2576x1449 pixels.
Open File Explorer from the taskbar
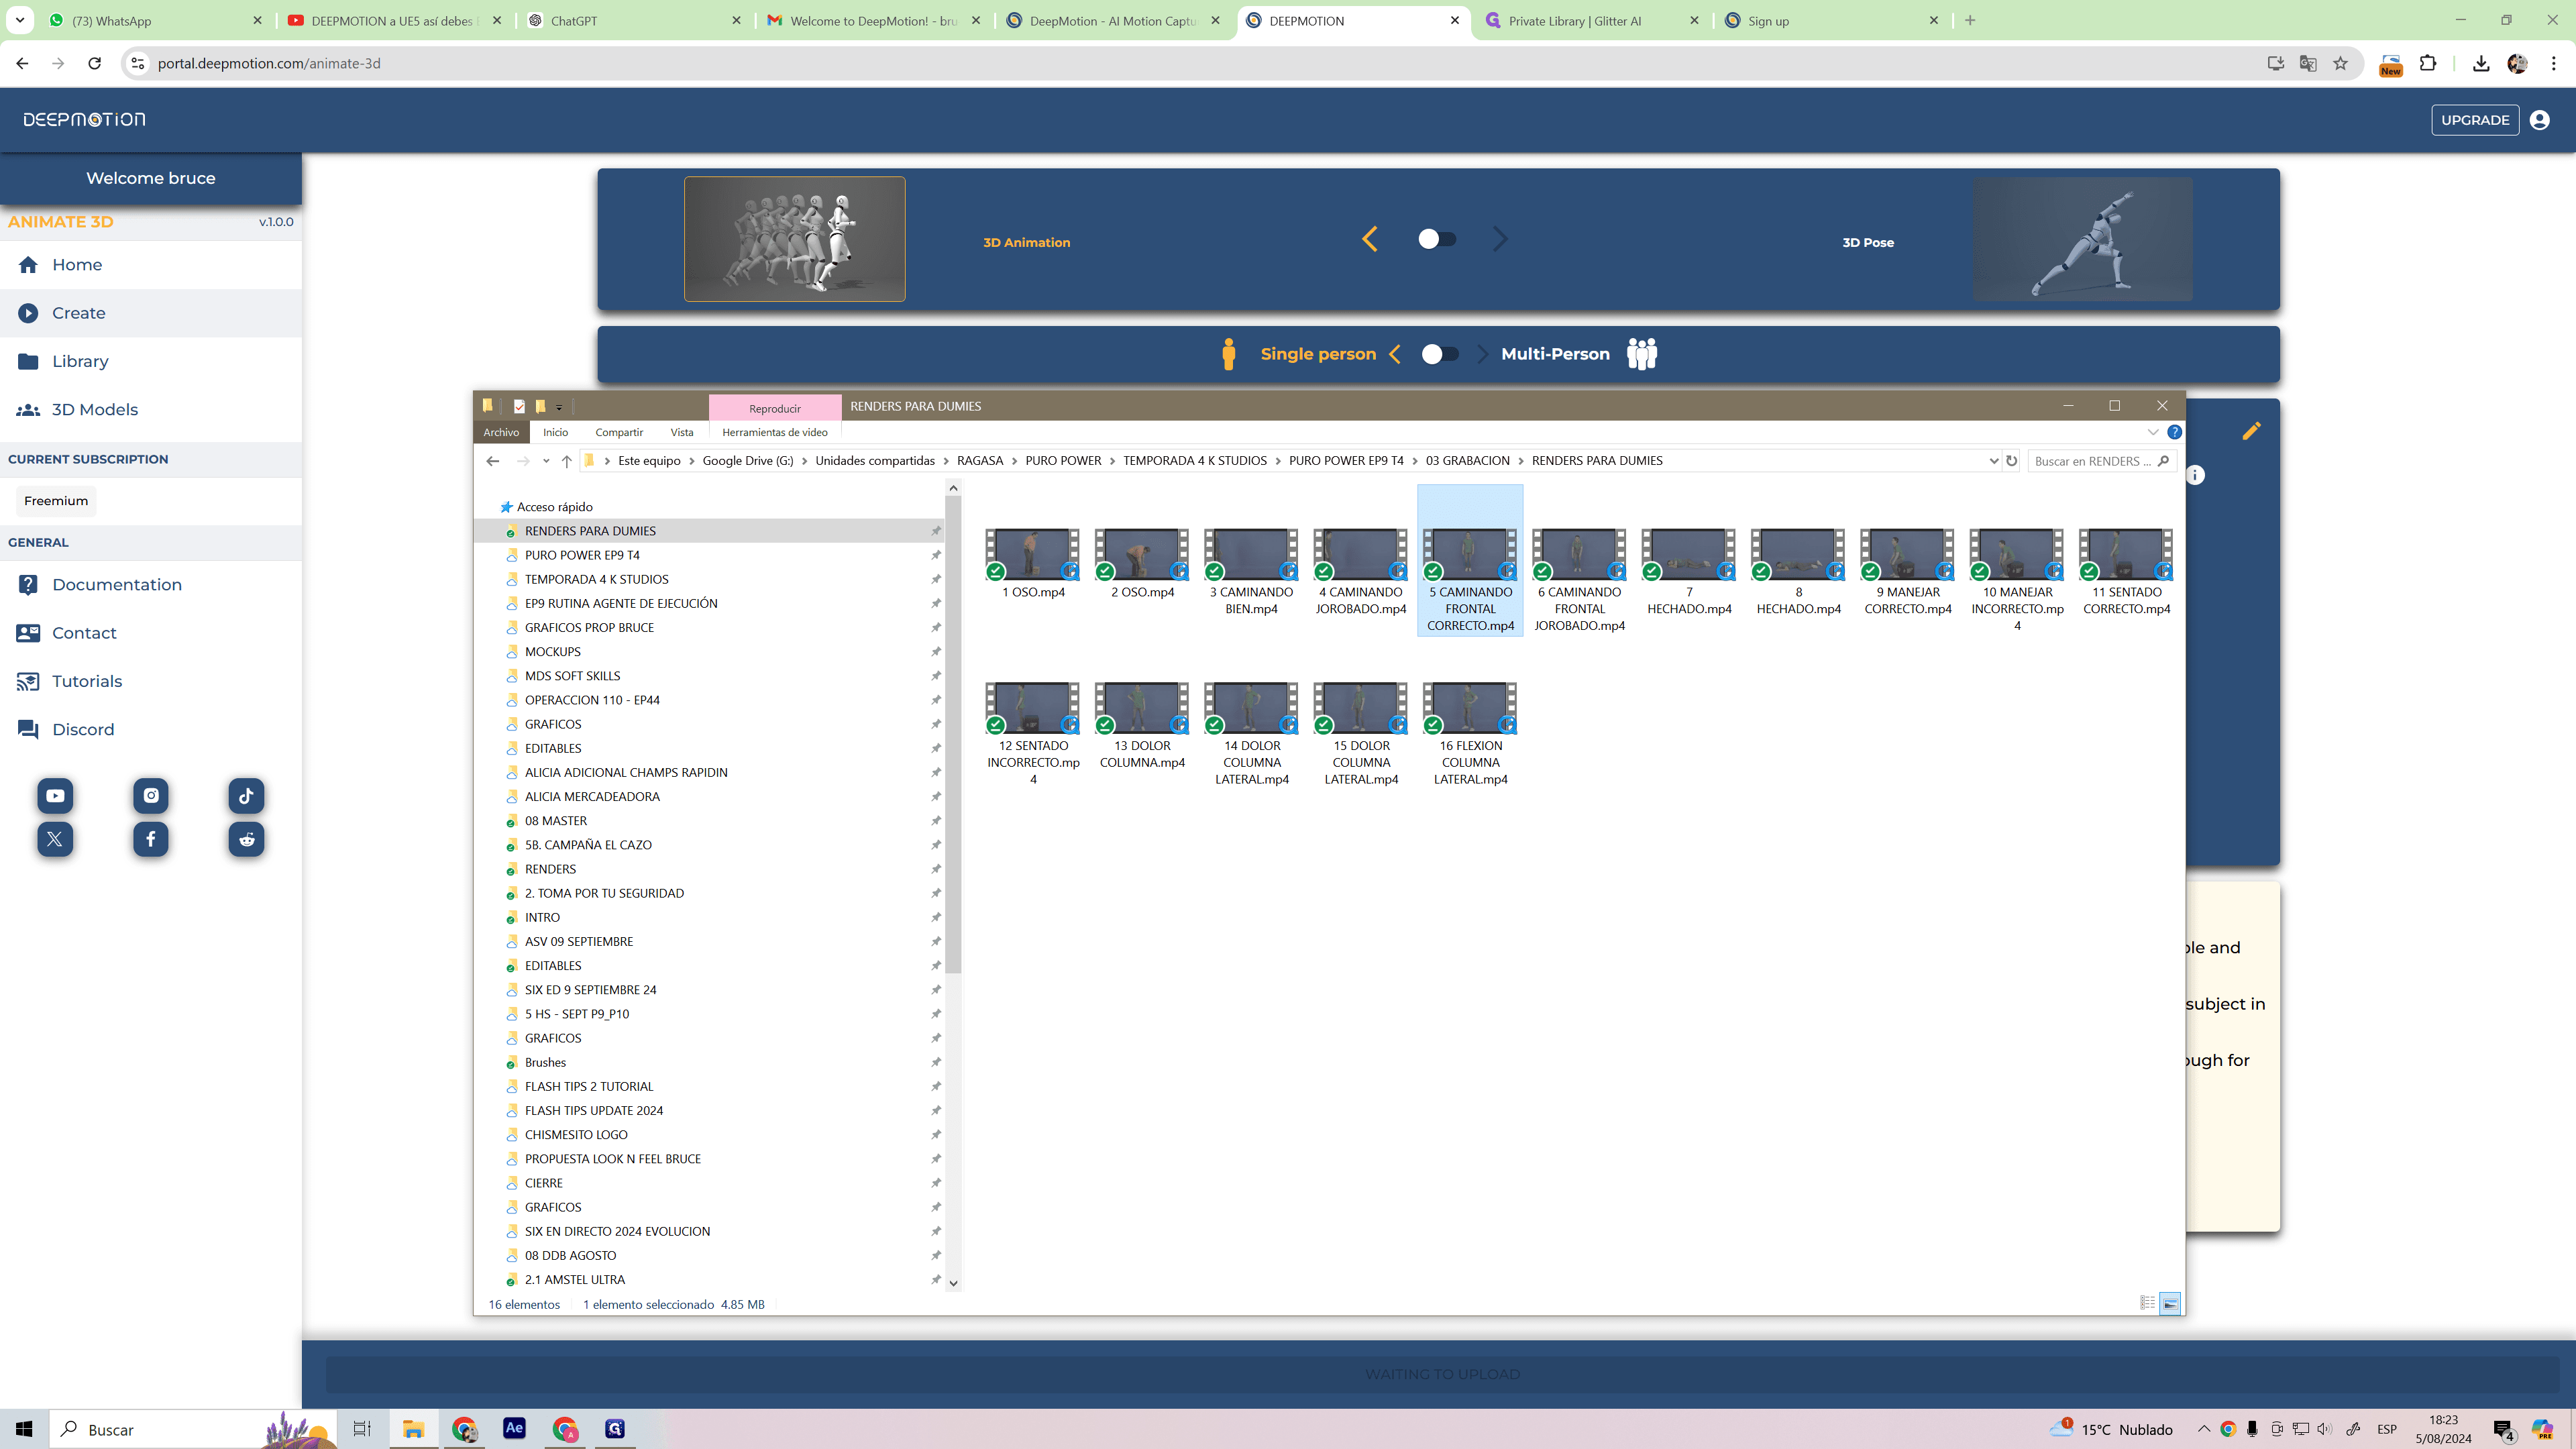(x=413, y=1428)
